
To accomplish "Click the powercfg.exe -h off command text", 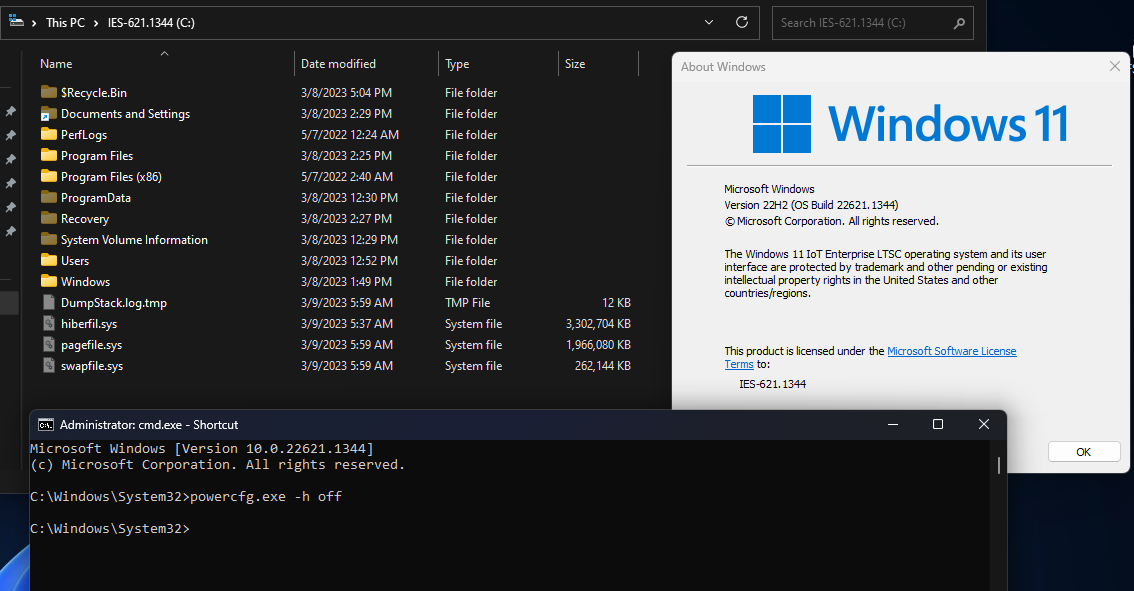I will tap(265, 496).
